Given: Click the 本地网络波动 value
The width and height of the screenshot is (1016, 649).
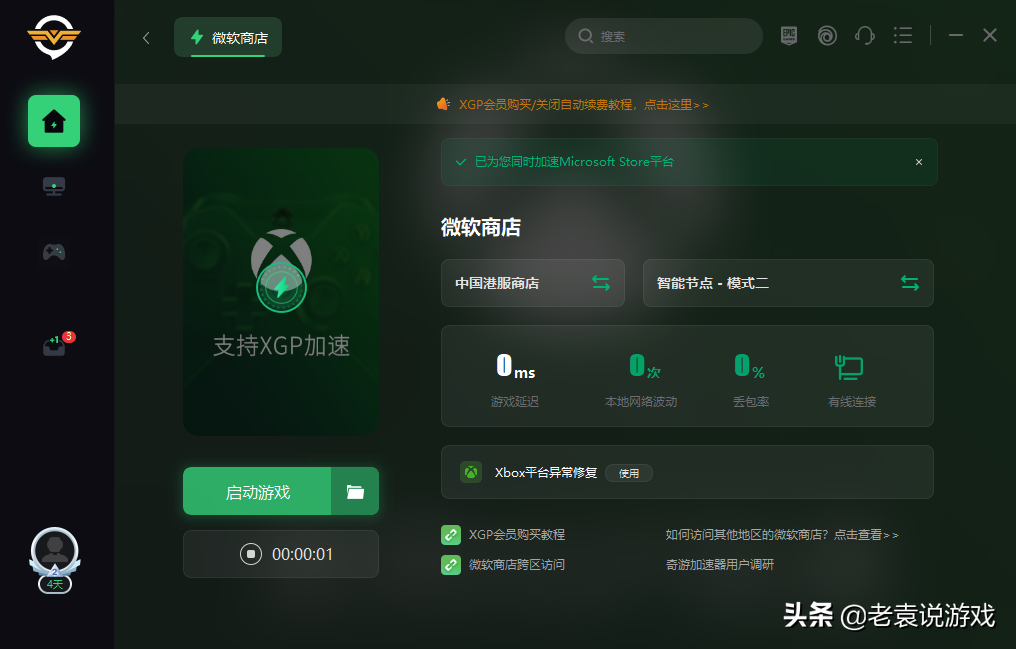Looking at the screenshot, I should point(645,367).
